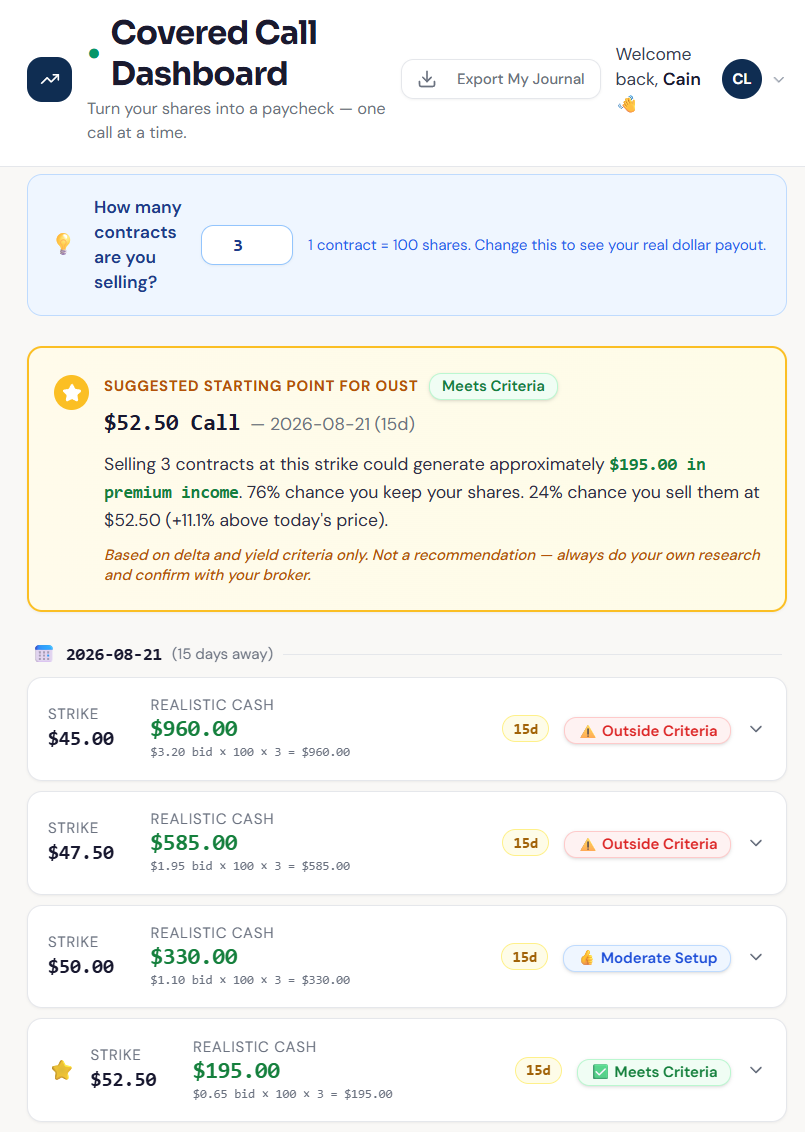Expand the $47.50 strike row details
The width and height of the screenshot is (805, 1132).
pos(756,843)
